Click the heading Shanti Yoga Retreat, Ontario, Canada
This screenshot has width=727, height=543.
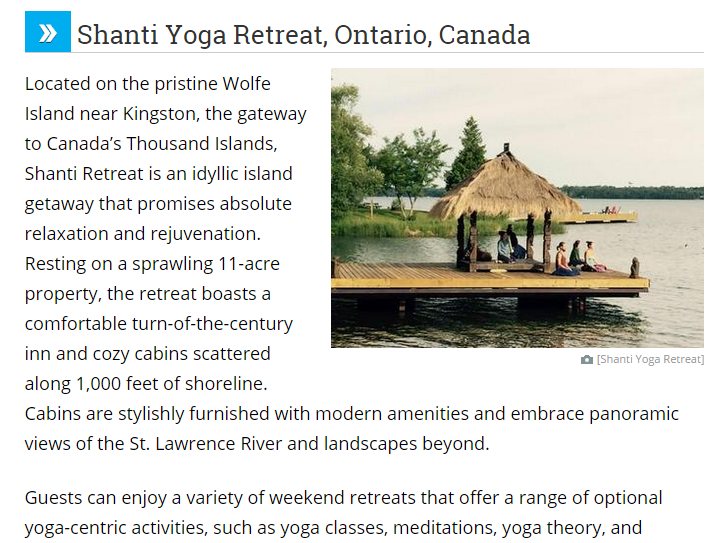[x=303, y=35]
